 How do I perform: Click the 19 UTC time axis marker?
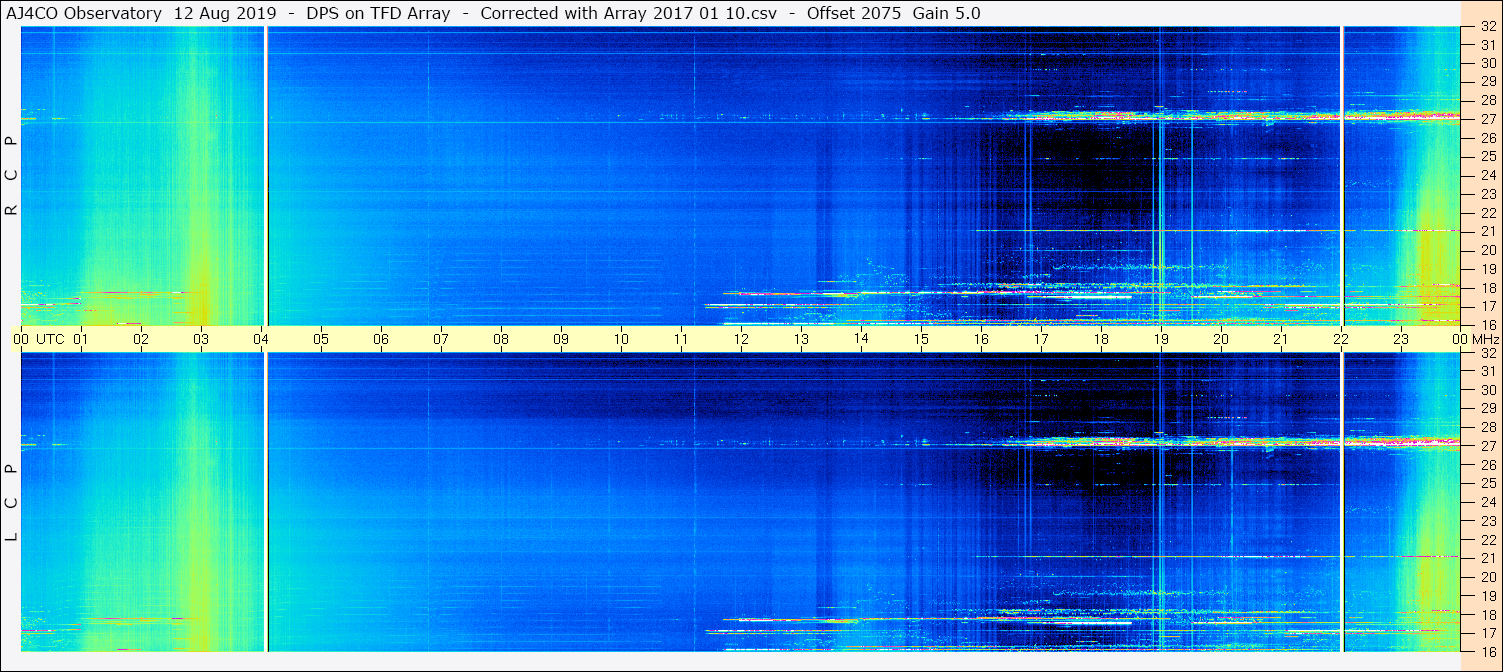(x=1161, y=339)
